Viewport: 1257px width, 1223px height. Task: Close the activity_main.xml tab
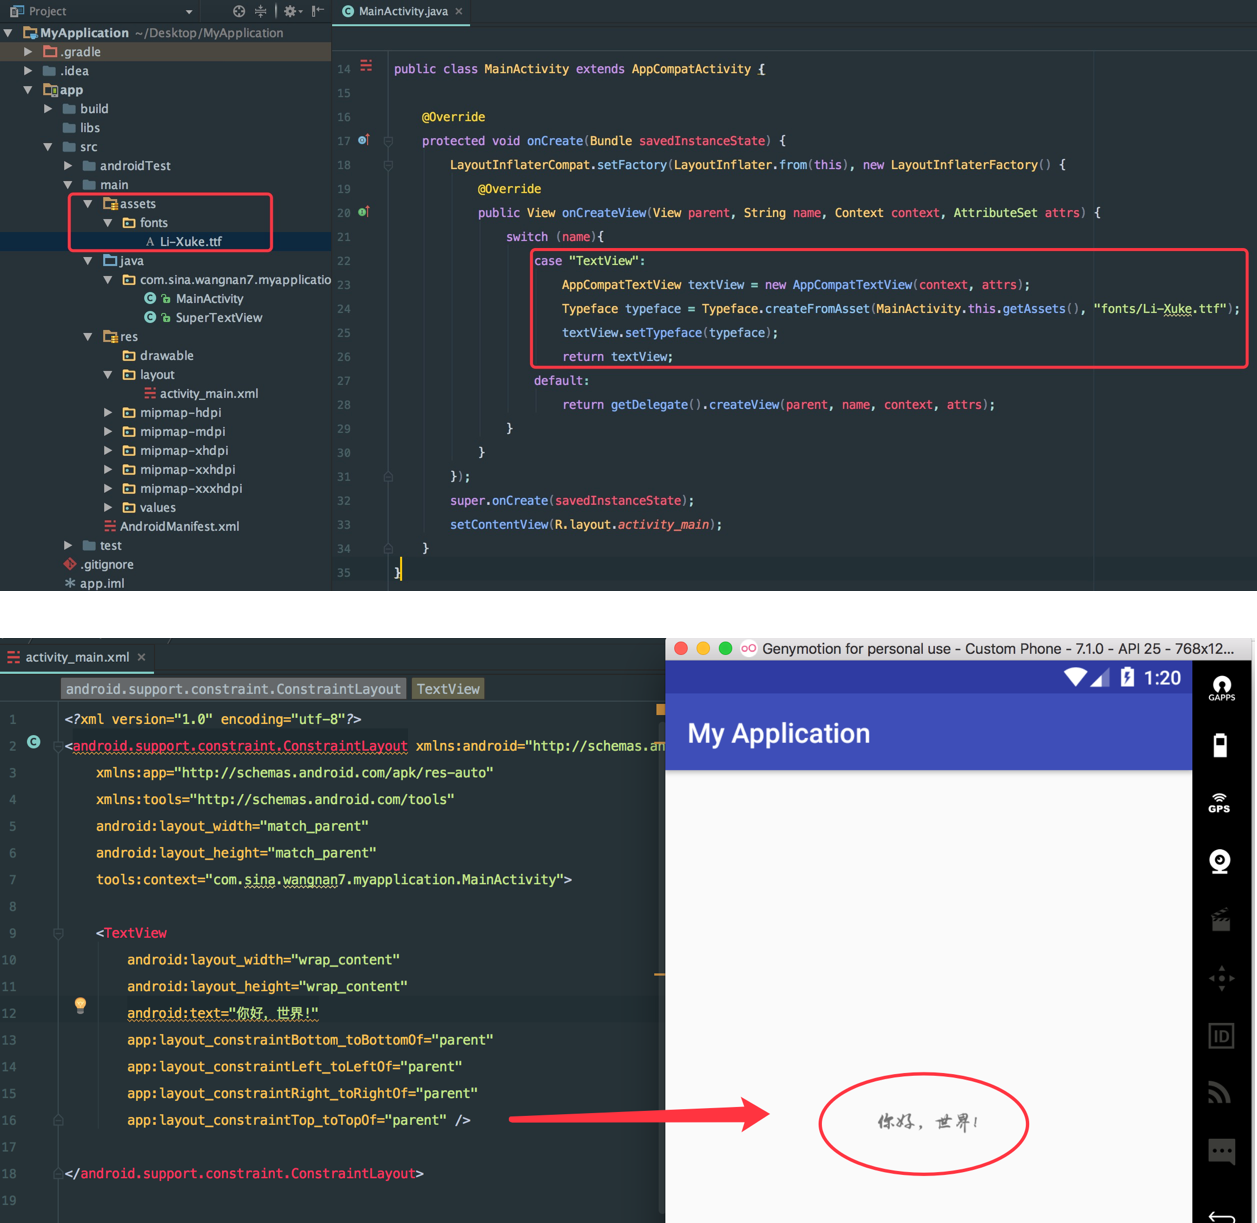coord(142,657)
